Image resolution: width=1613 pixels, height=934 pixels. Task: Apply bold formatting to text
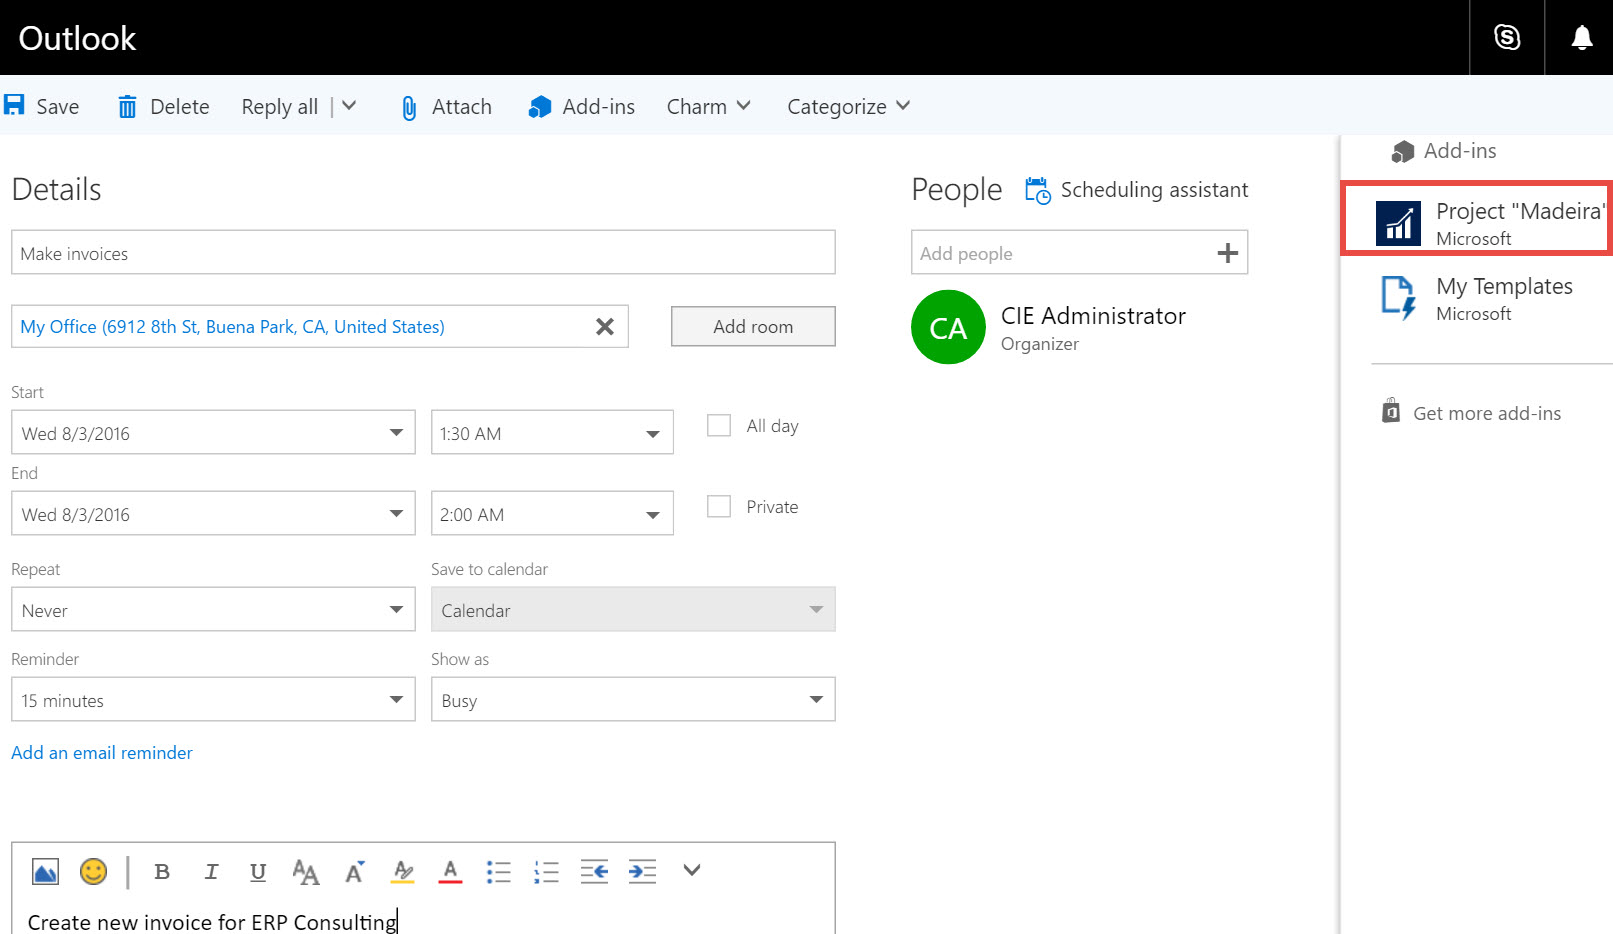pos(162,872)
